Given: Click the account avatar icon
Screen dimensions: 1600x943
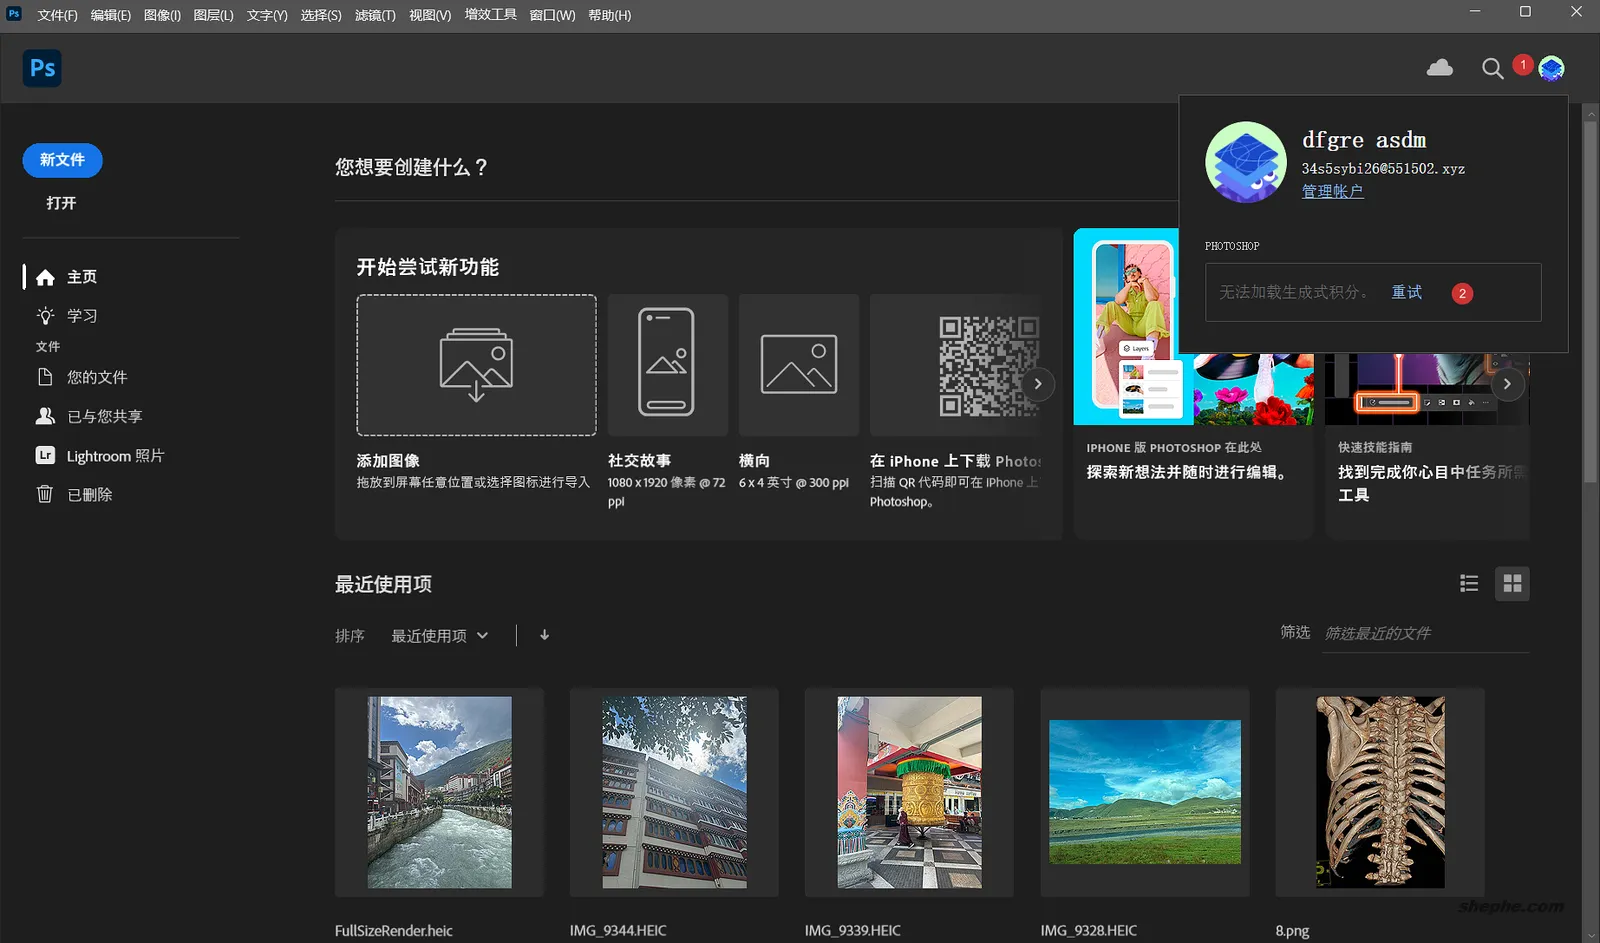Looking at the screenshot, I should pos(1551,67).
